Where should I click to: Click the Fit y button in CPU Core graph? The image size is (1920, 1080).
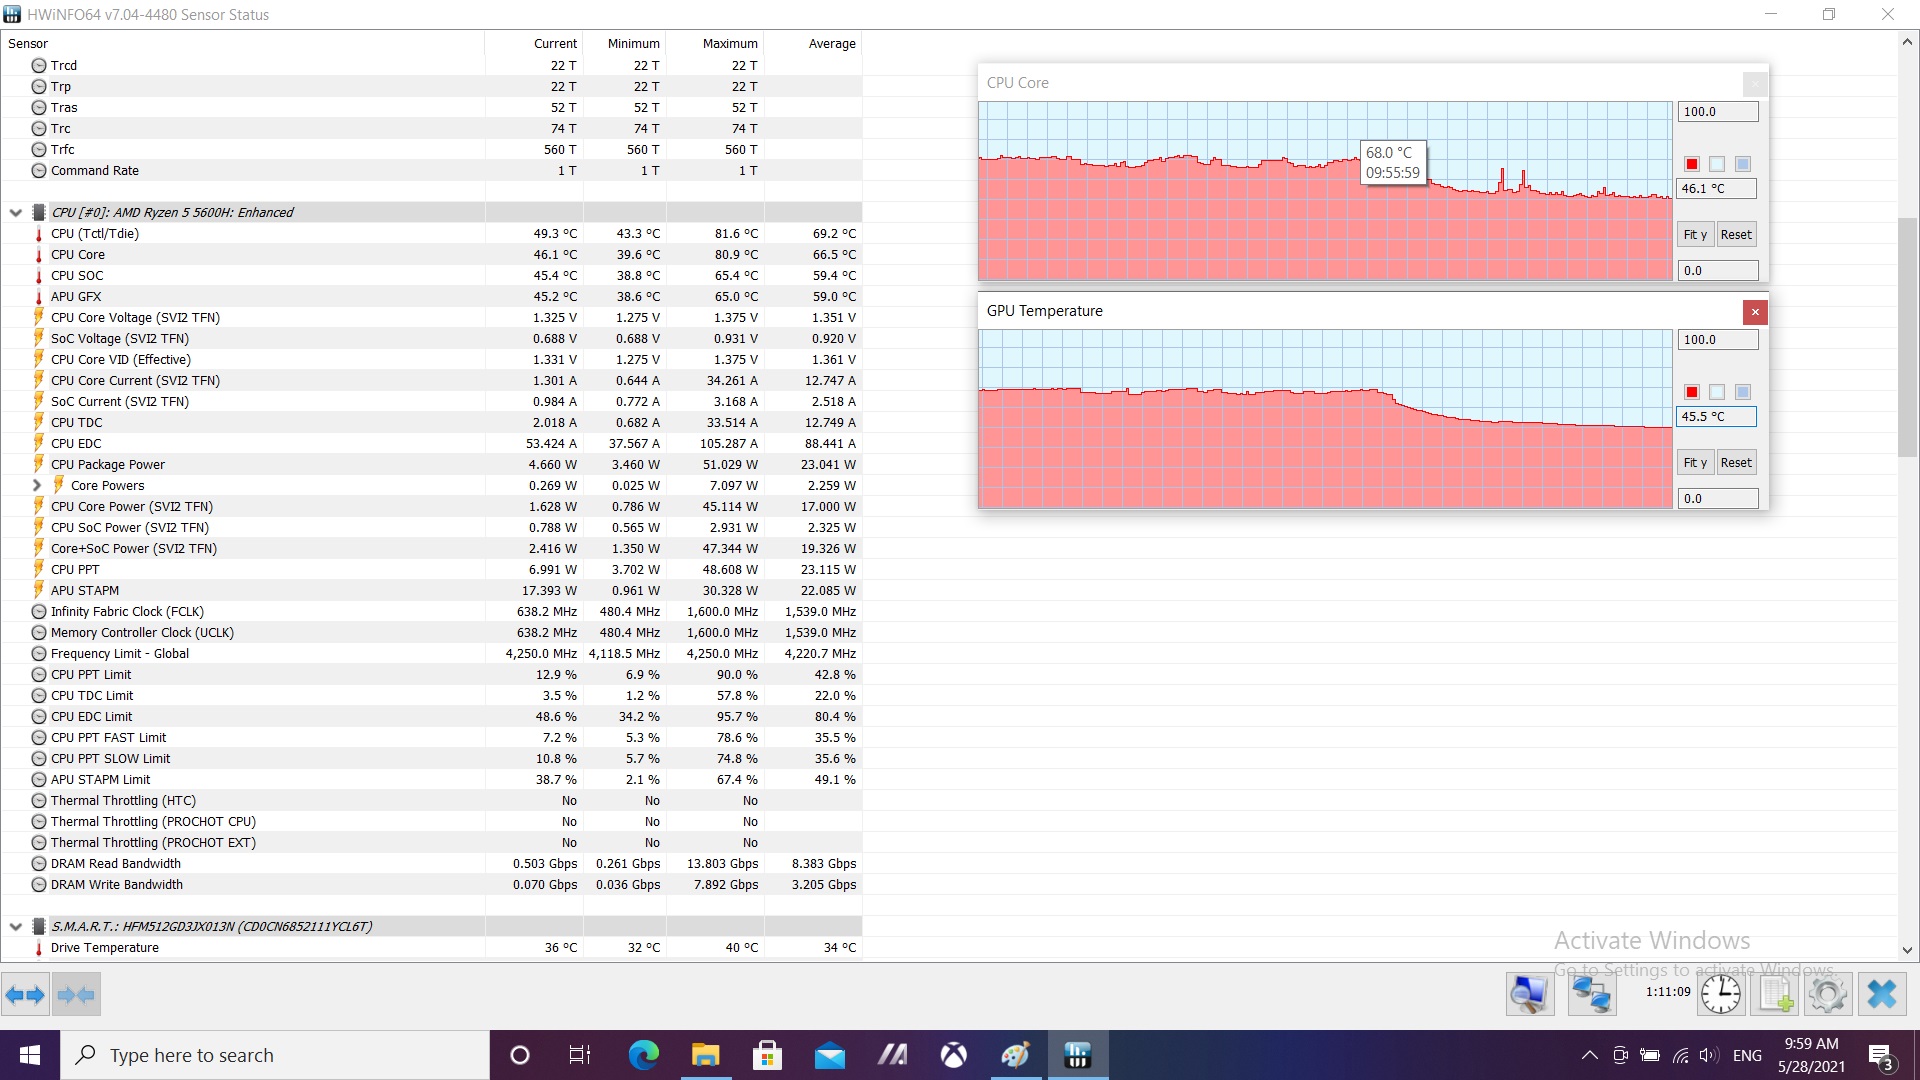(1695, 235)
